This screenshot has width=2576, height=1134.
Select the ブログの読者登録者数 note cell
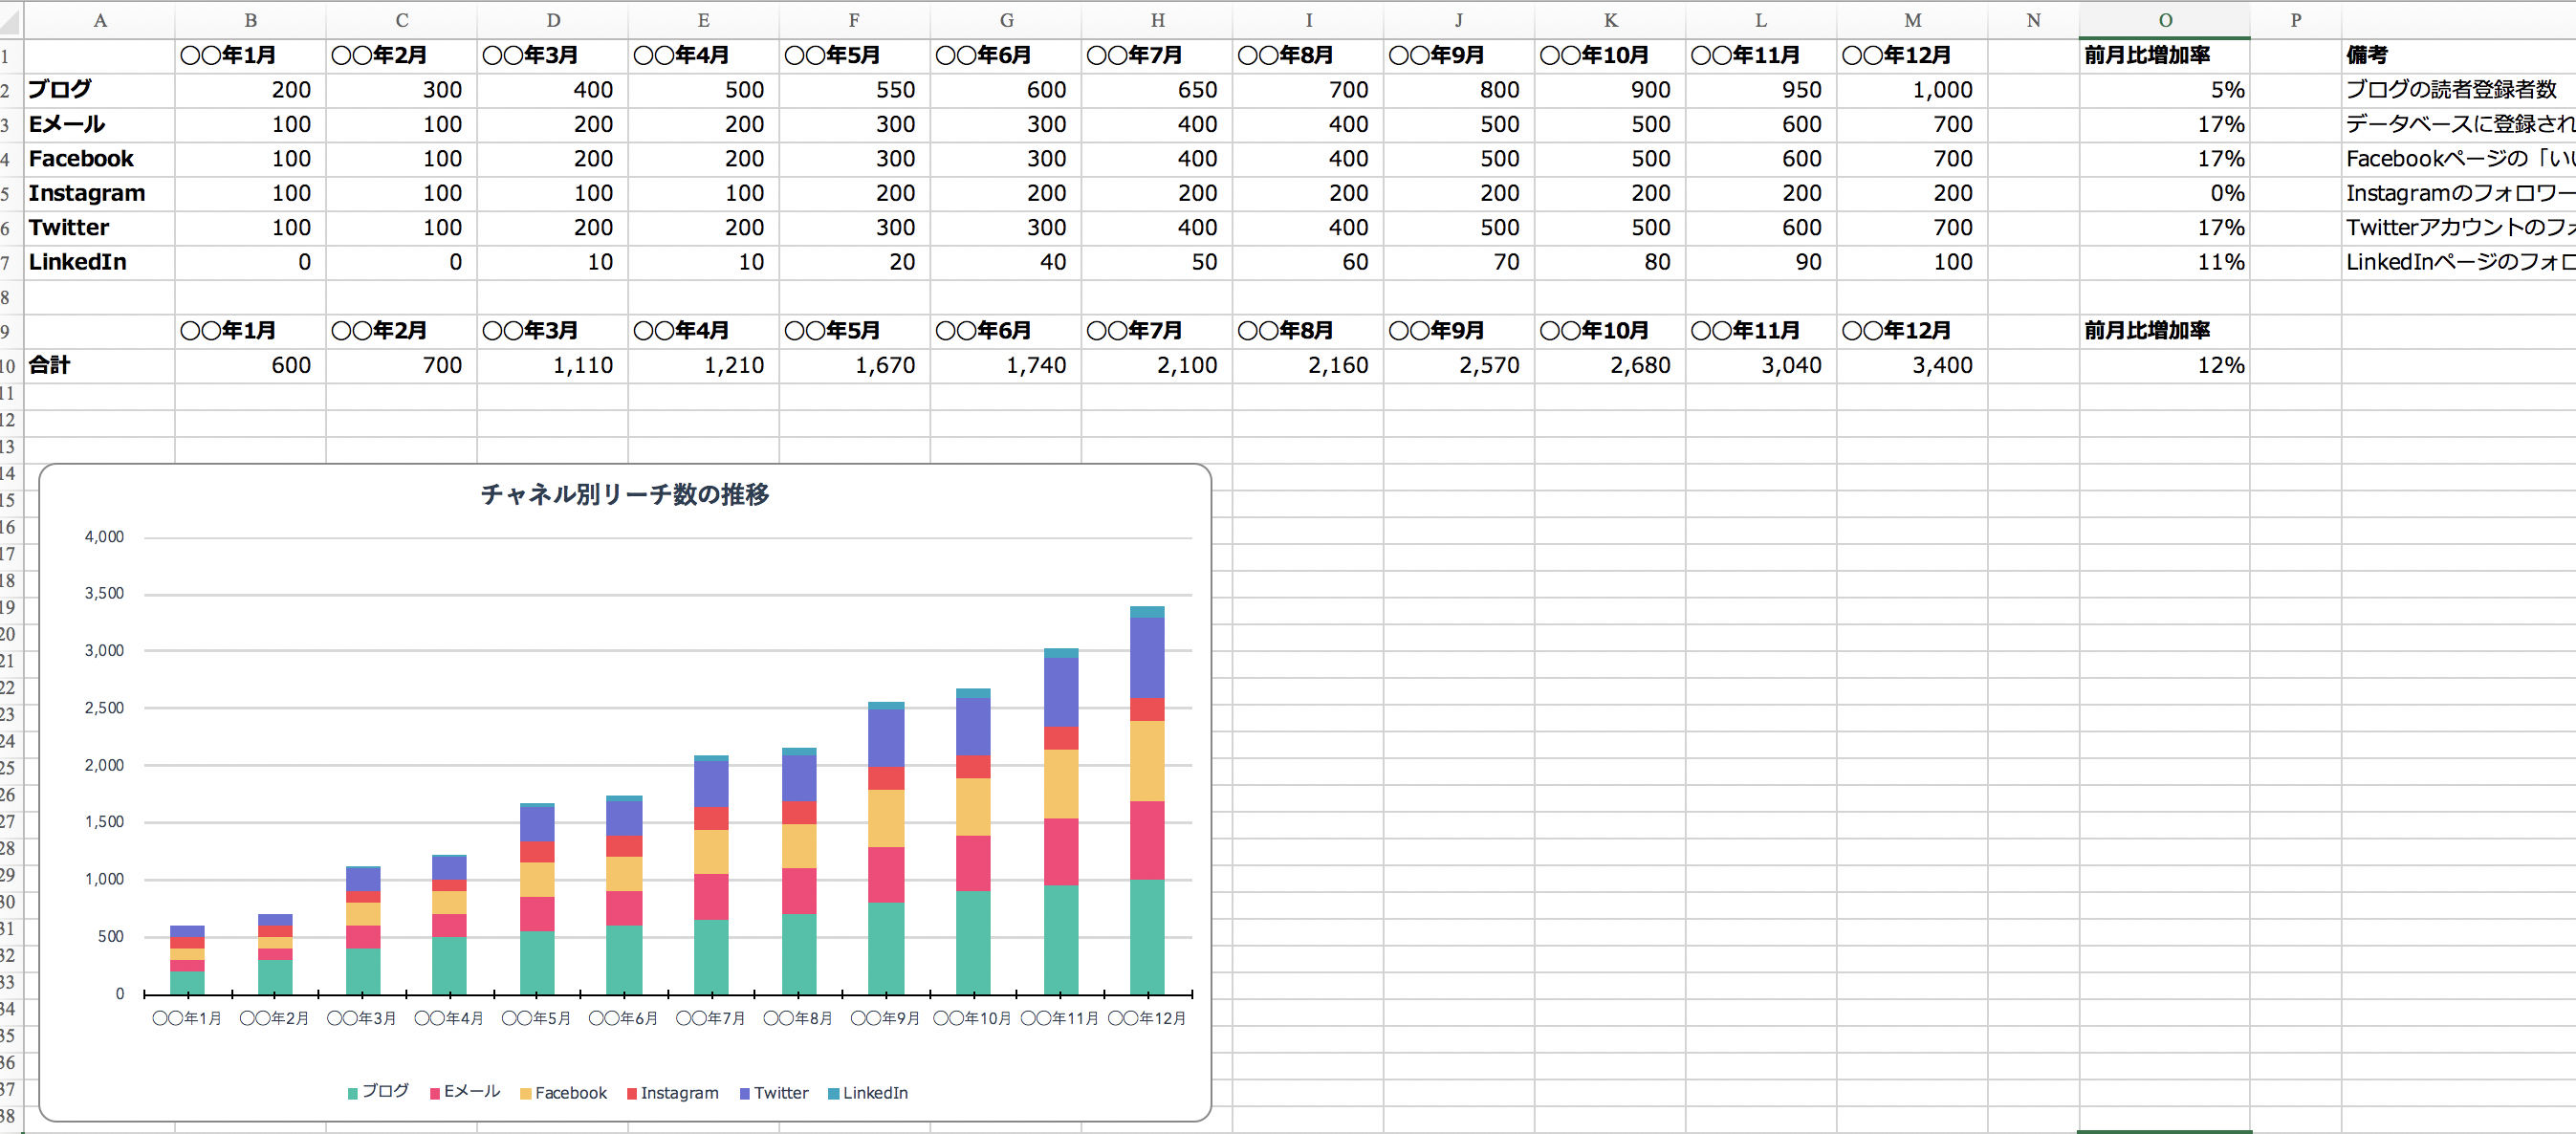pyautogui.click(x=2458, y=90)
